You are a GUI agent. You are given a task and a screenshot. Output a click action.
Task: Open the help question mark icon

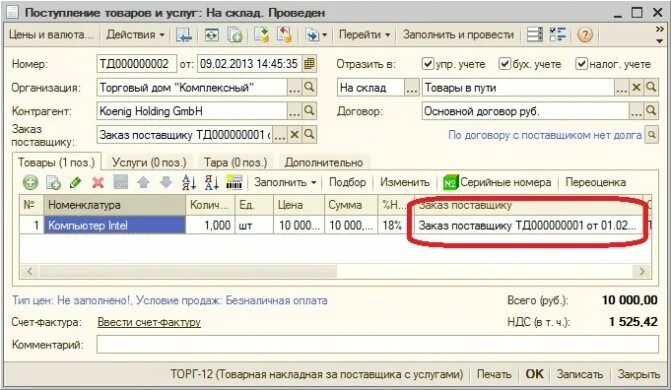coord(585,35)
